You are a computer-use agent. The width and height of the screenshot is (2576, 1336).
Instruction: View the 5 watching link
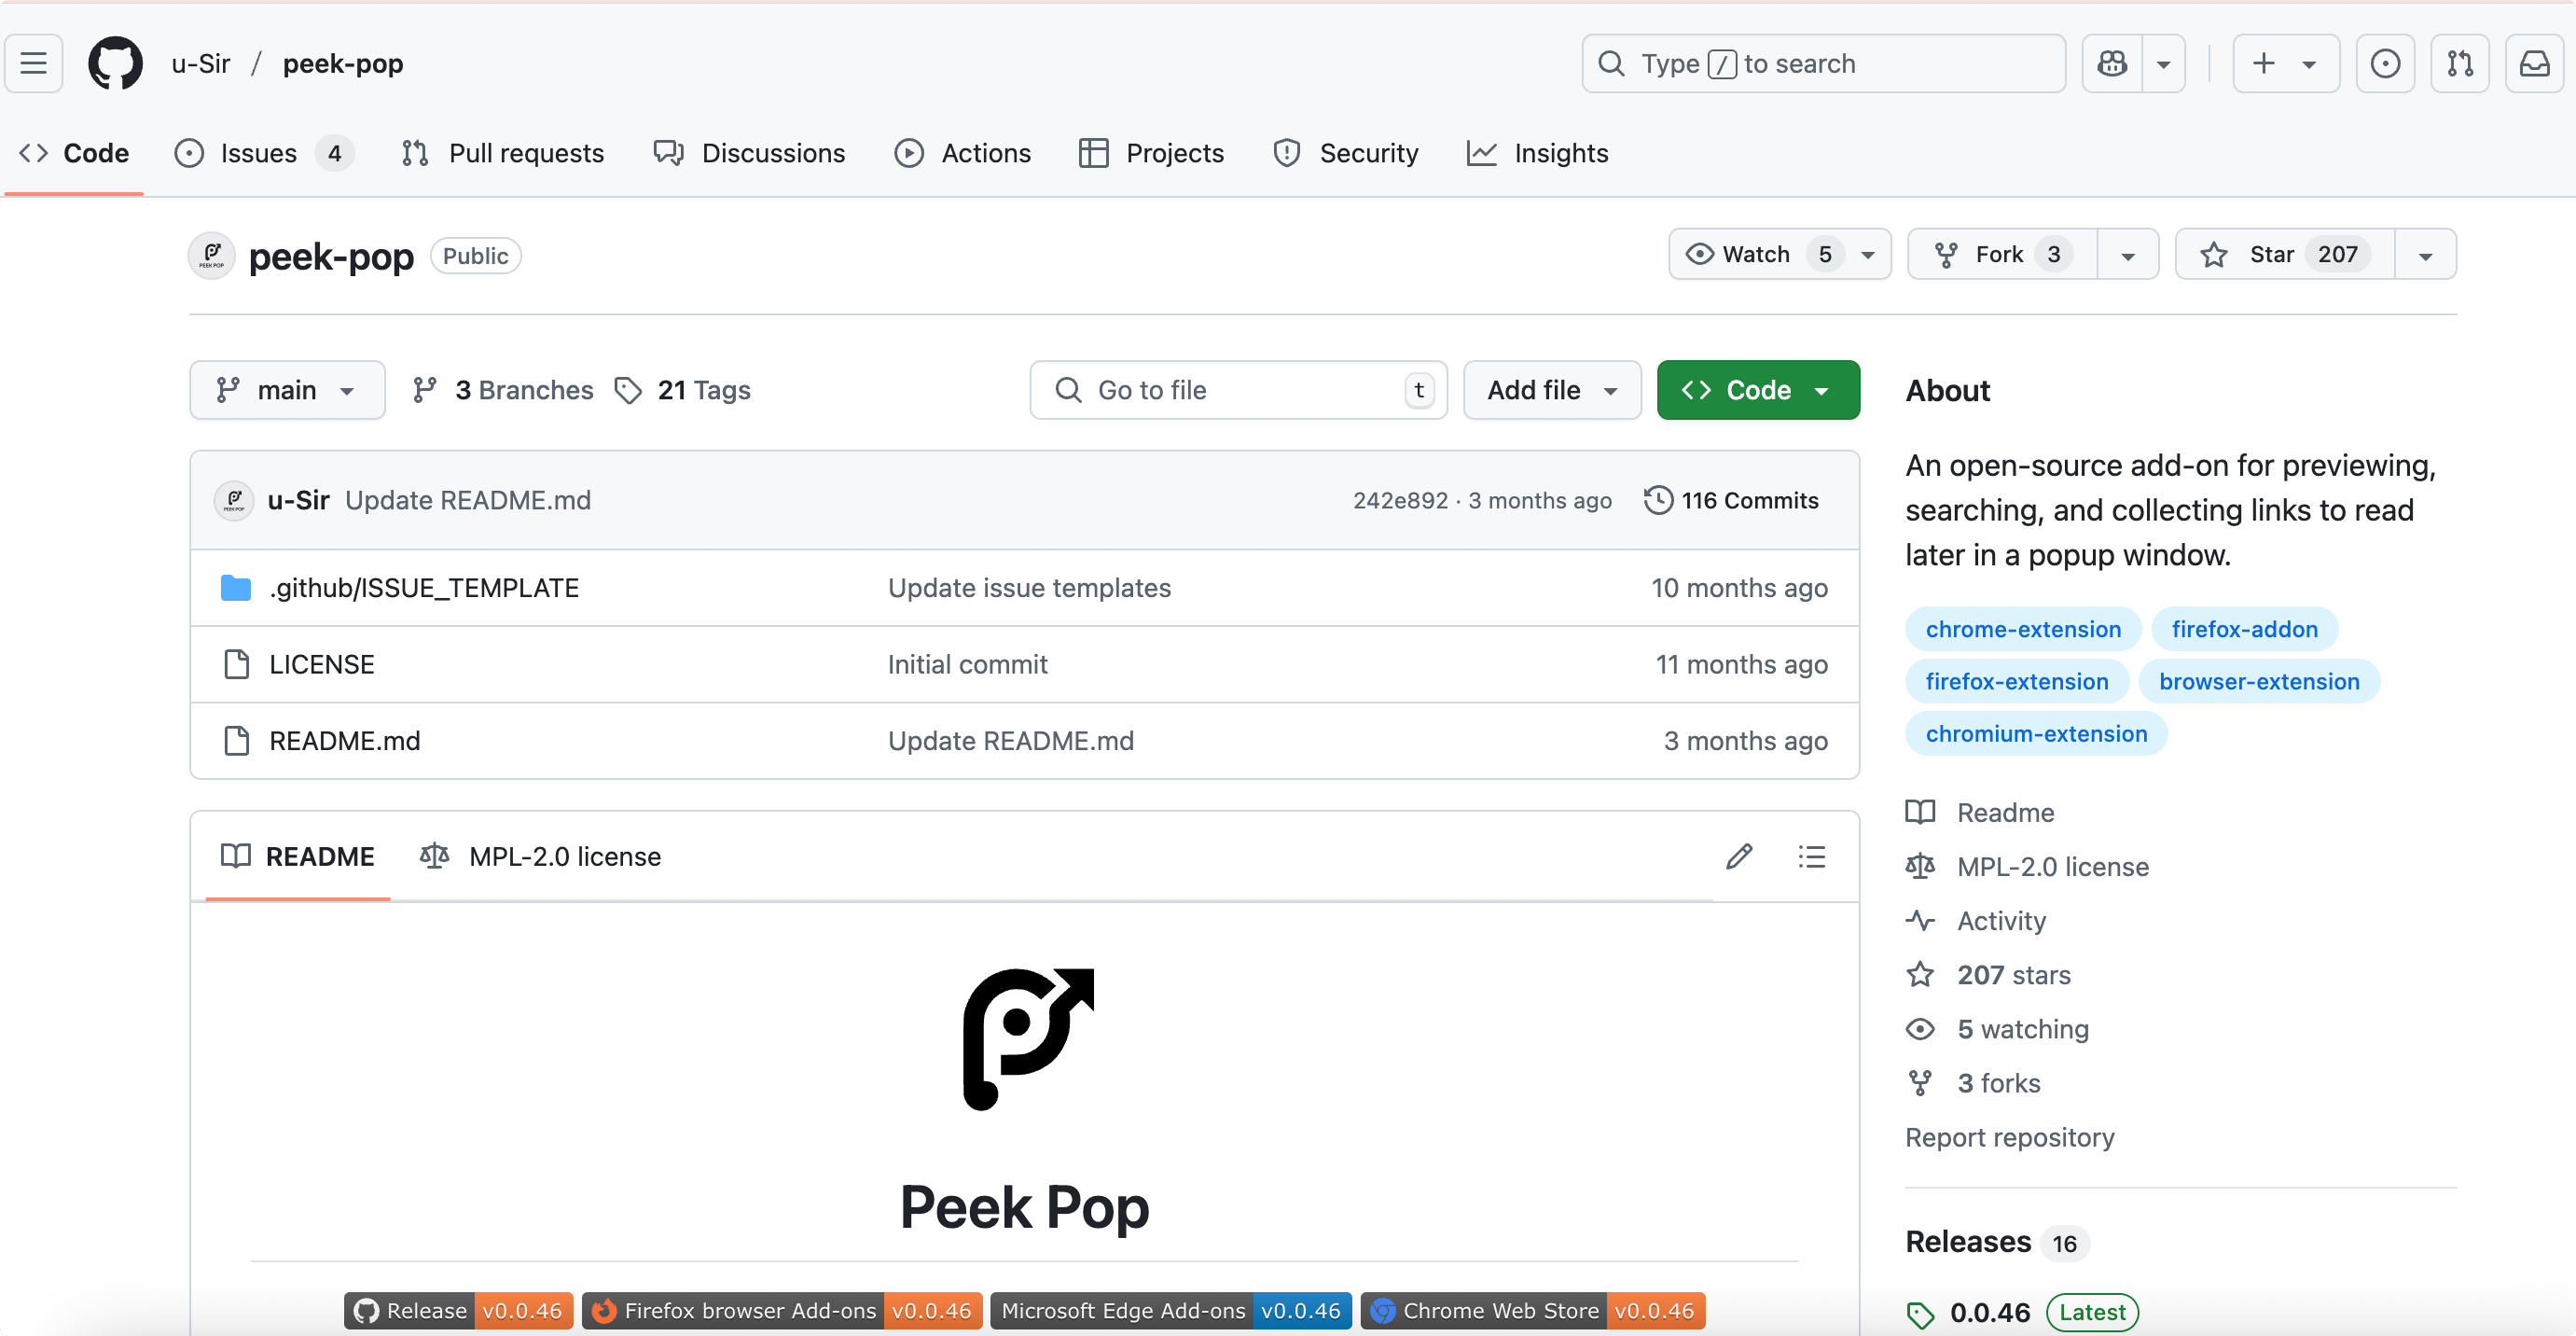pyautogui.click(x=1998, y=1029)
